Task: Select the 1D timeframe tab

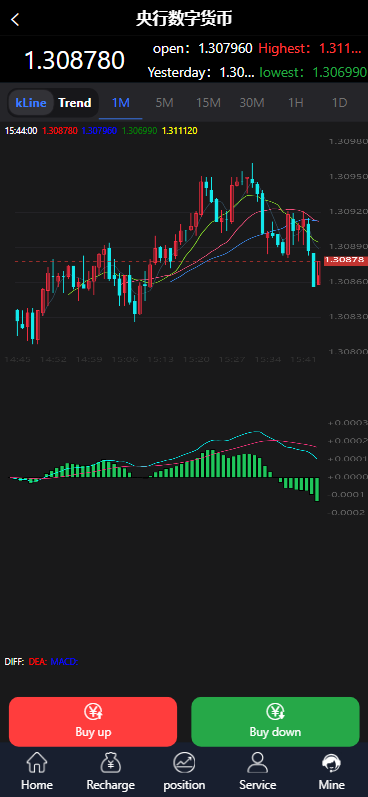Action: pyautogui.click(x=339, y=103)
